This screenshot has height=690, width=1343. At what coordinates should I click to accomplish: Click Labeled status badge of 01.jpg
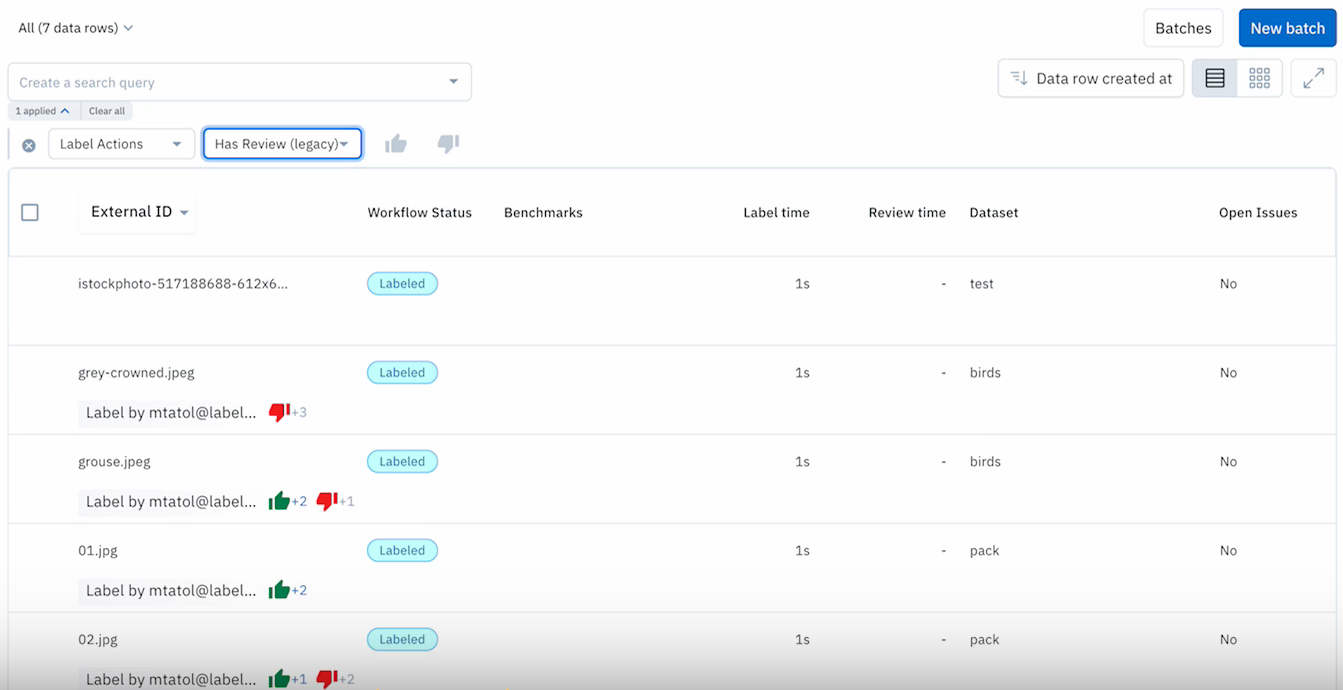click(x=402, y=550)
